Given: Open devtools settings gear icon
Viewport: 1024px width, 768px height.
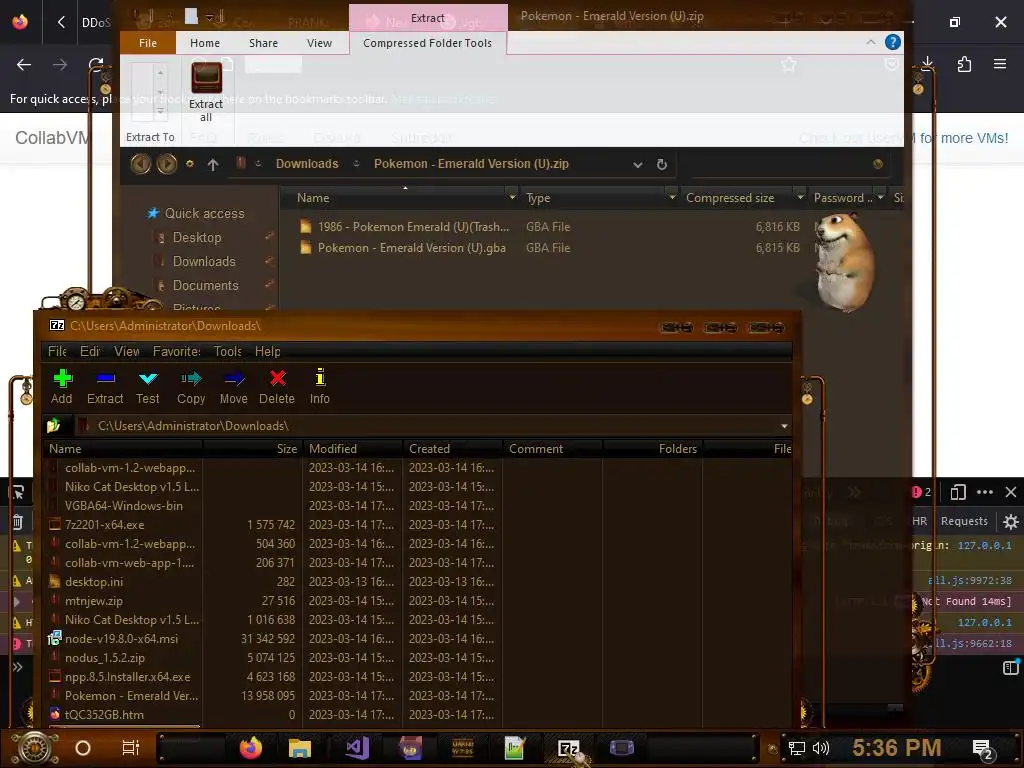Looking at the screenshot, I should coord(1010,521).
